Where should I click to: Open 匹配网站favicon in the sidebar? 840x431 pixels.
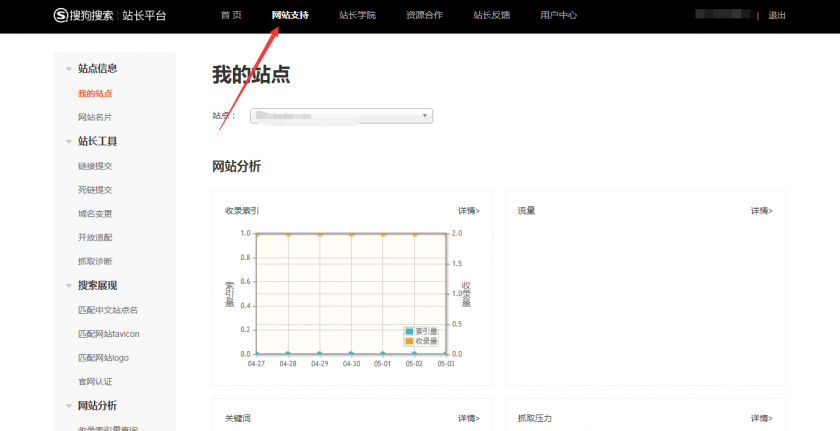(x=108, y=334)
